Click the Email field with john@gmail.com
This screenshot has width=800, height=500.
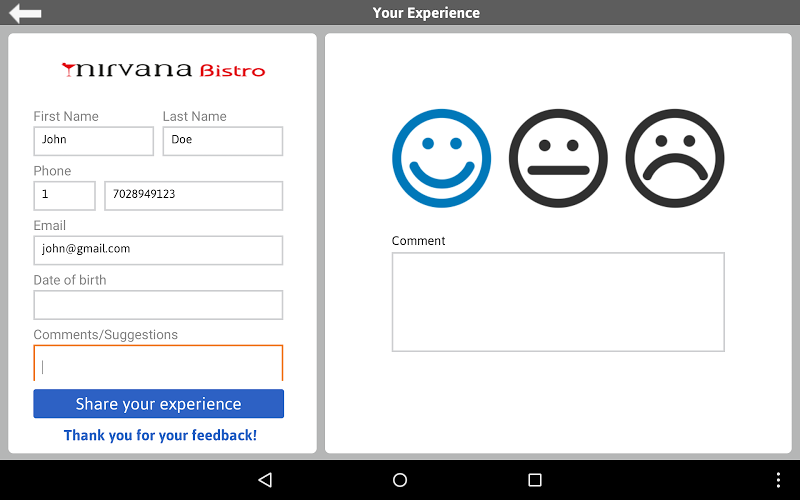(158, 250)
